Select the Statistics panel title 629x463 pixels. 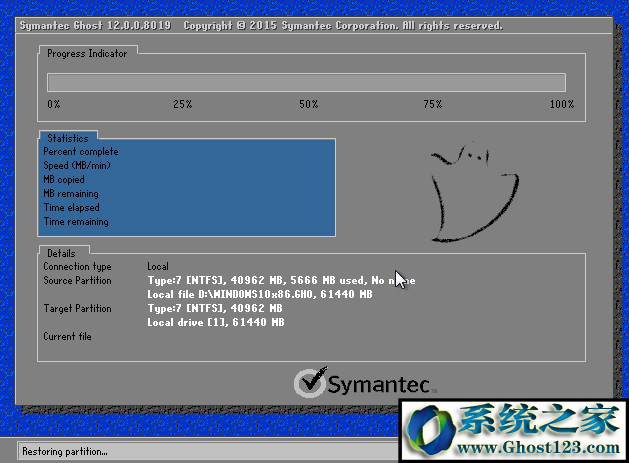68,138
